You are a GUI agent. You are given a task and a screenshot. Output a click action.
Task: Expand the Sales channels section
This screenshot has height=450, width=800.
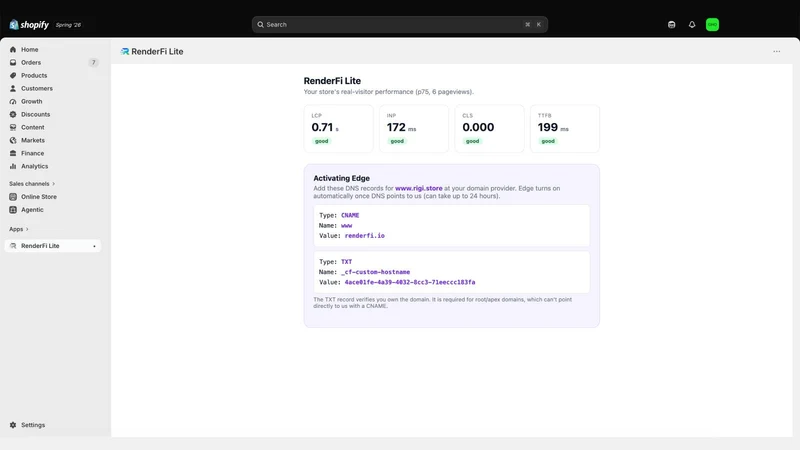[32, 184]
